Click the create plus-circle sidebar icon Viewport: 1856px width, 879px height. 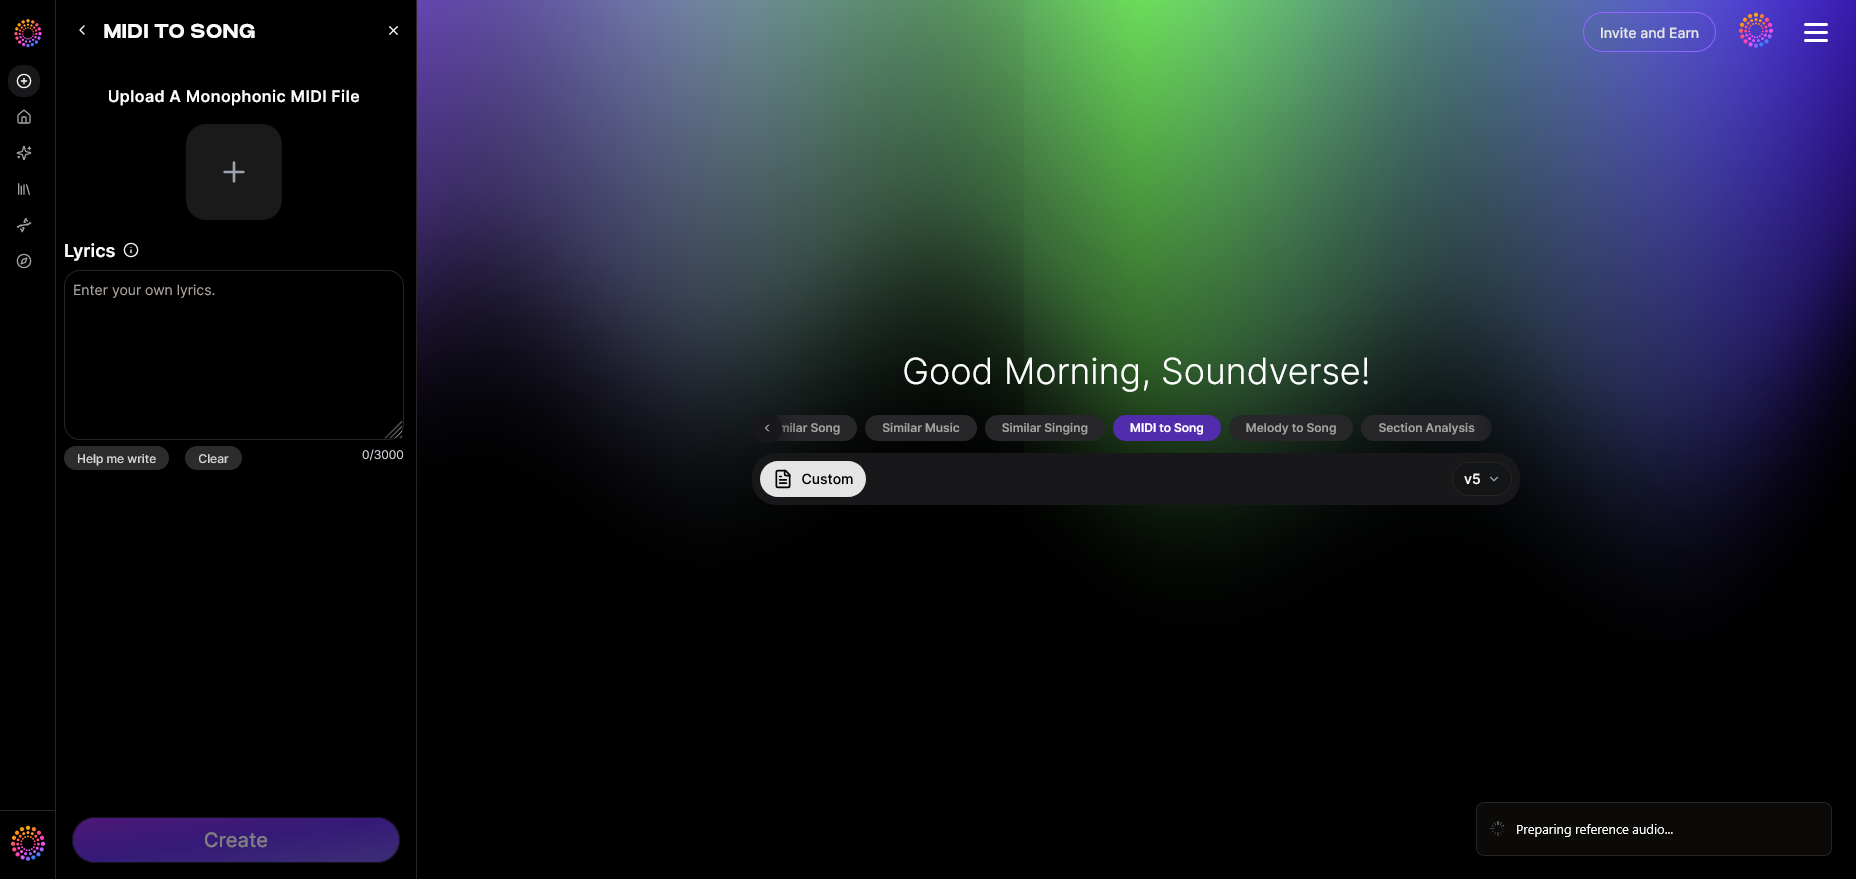[24, 81]
